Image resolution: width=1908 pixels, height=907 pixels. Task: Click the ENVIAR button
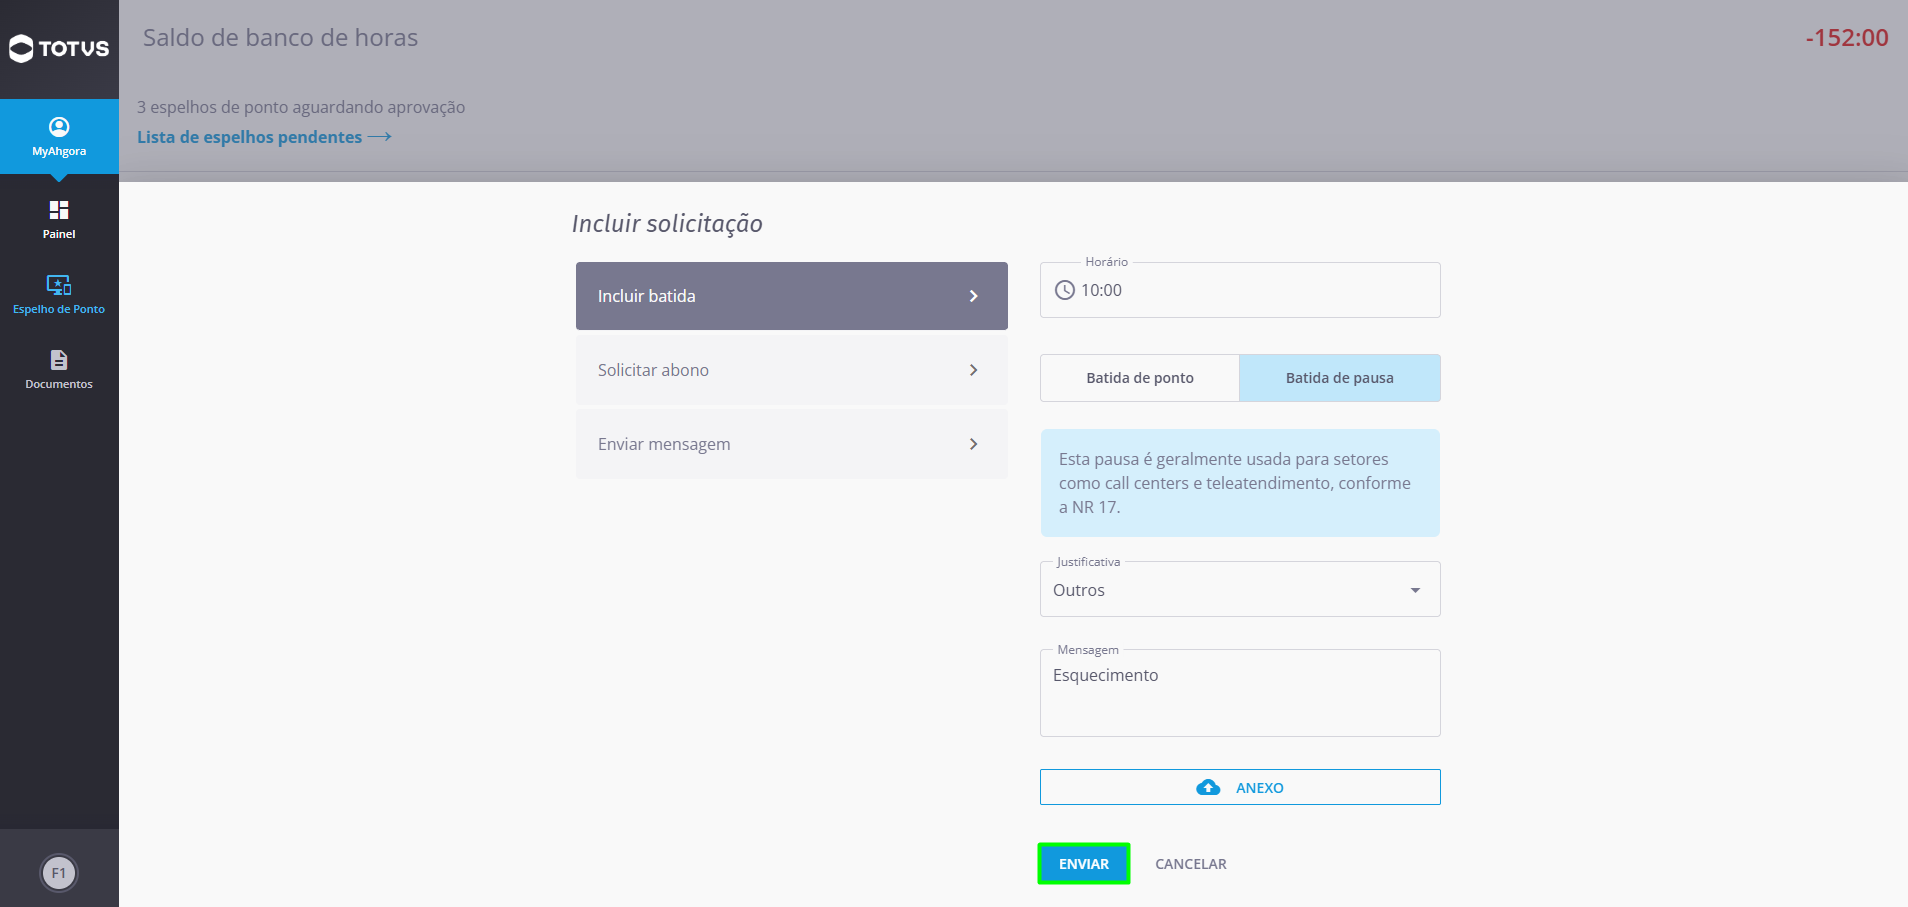coord(1084,864)
